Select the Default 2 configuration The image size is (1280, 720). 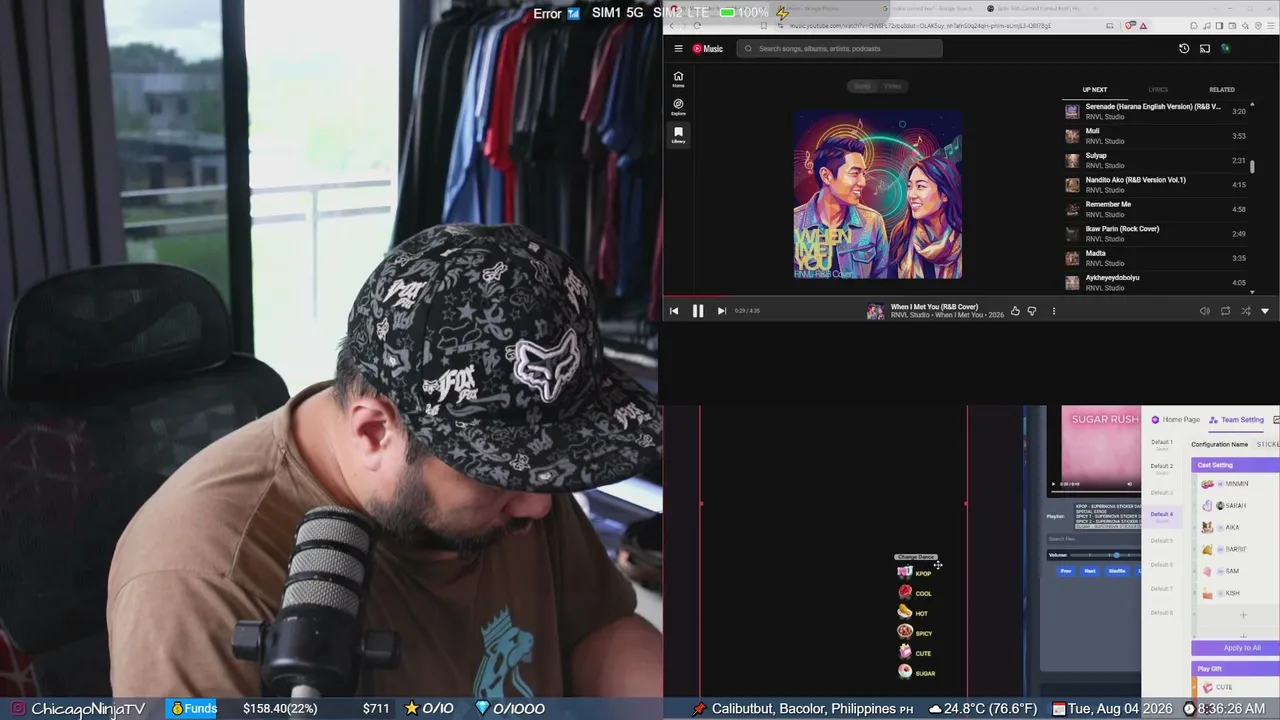click(x=1162, y=468)
